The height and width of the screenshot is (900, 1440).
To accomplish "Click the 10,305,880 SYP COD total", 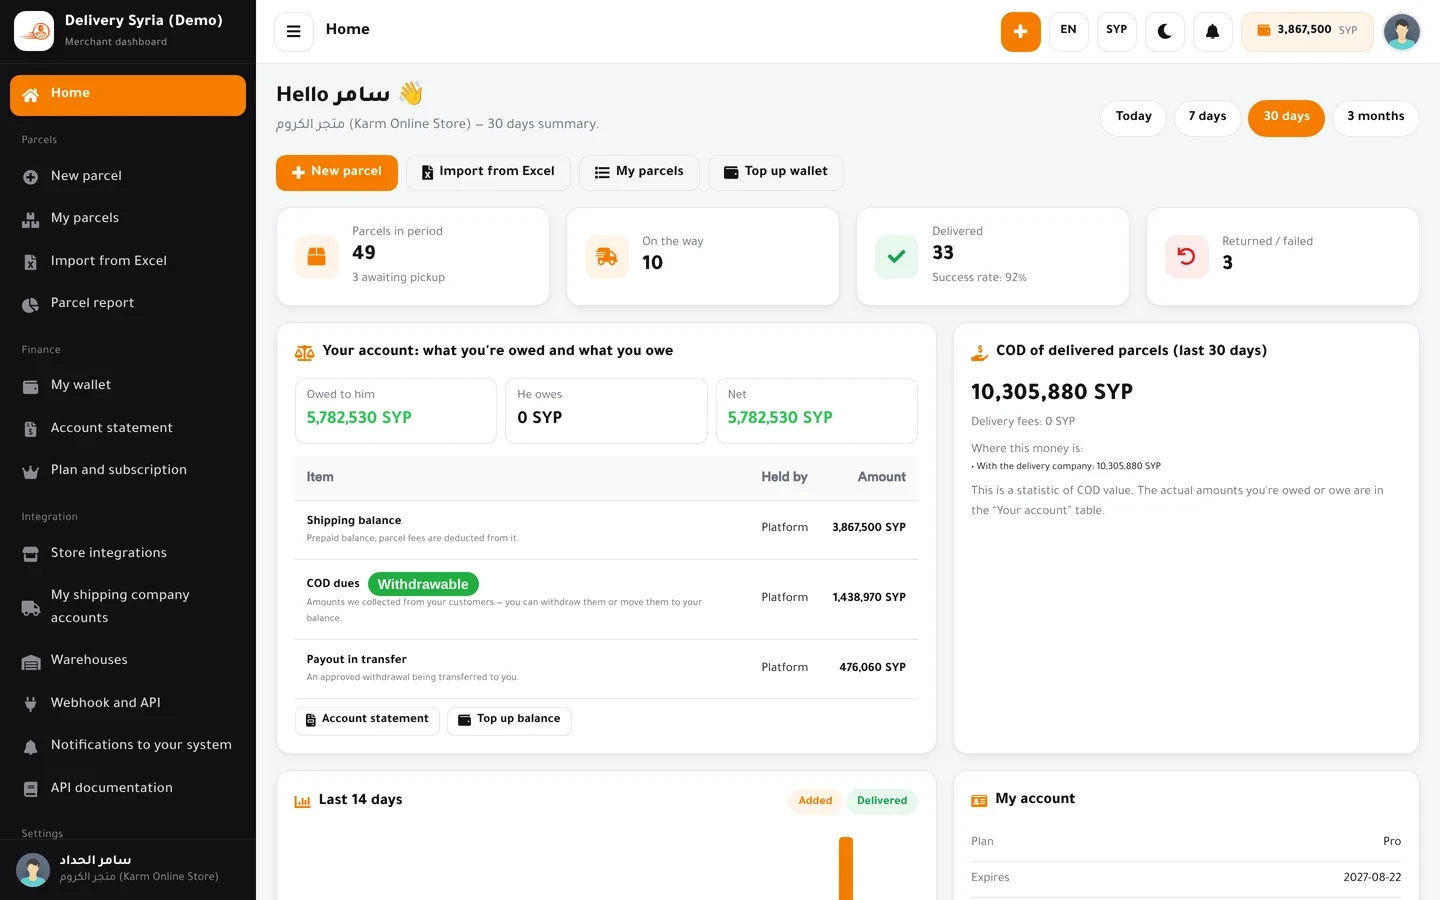I will pos(1052,393).
